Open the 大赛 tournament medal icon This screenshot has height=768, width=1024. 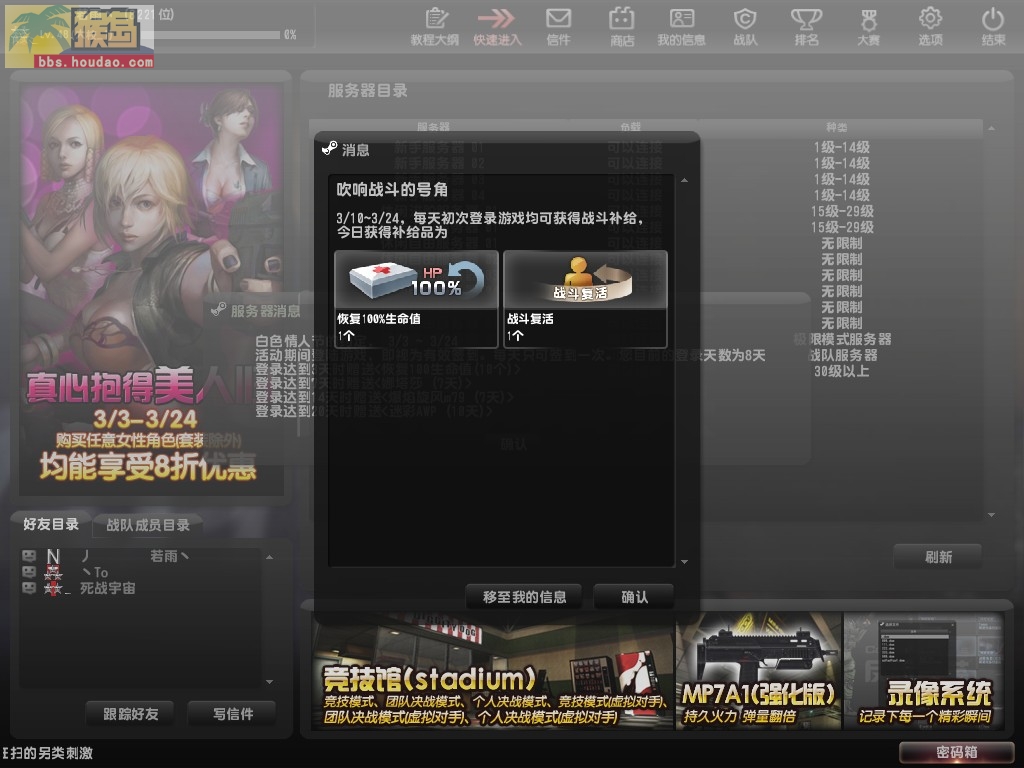[868, 26]
